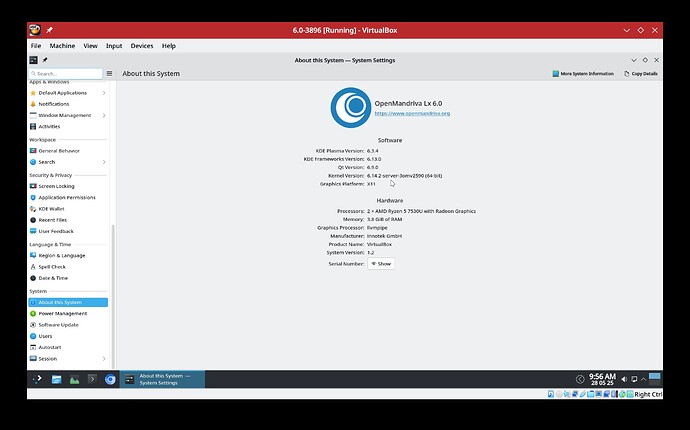Expand the Search settings submenu arrow
The width and height of the screenshot is (690, 430).
104,162
